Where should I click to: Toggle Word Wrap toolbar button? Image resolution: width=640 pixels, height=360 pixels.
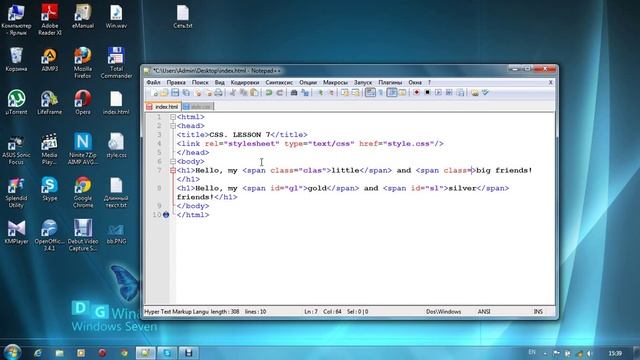tap(370, 93)
